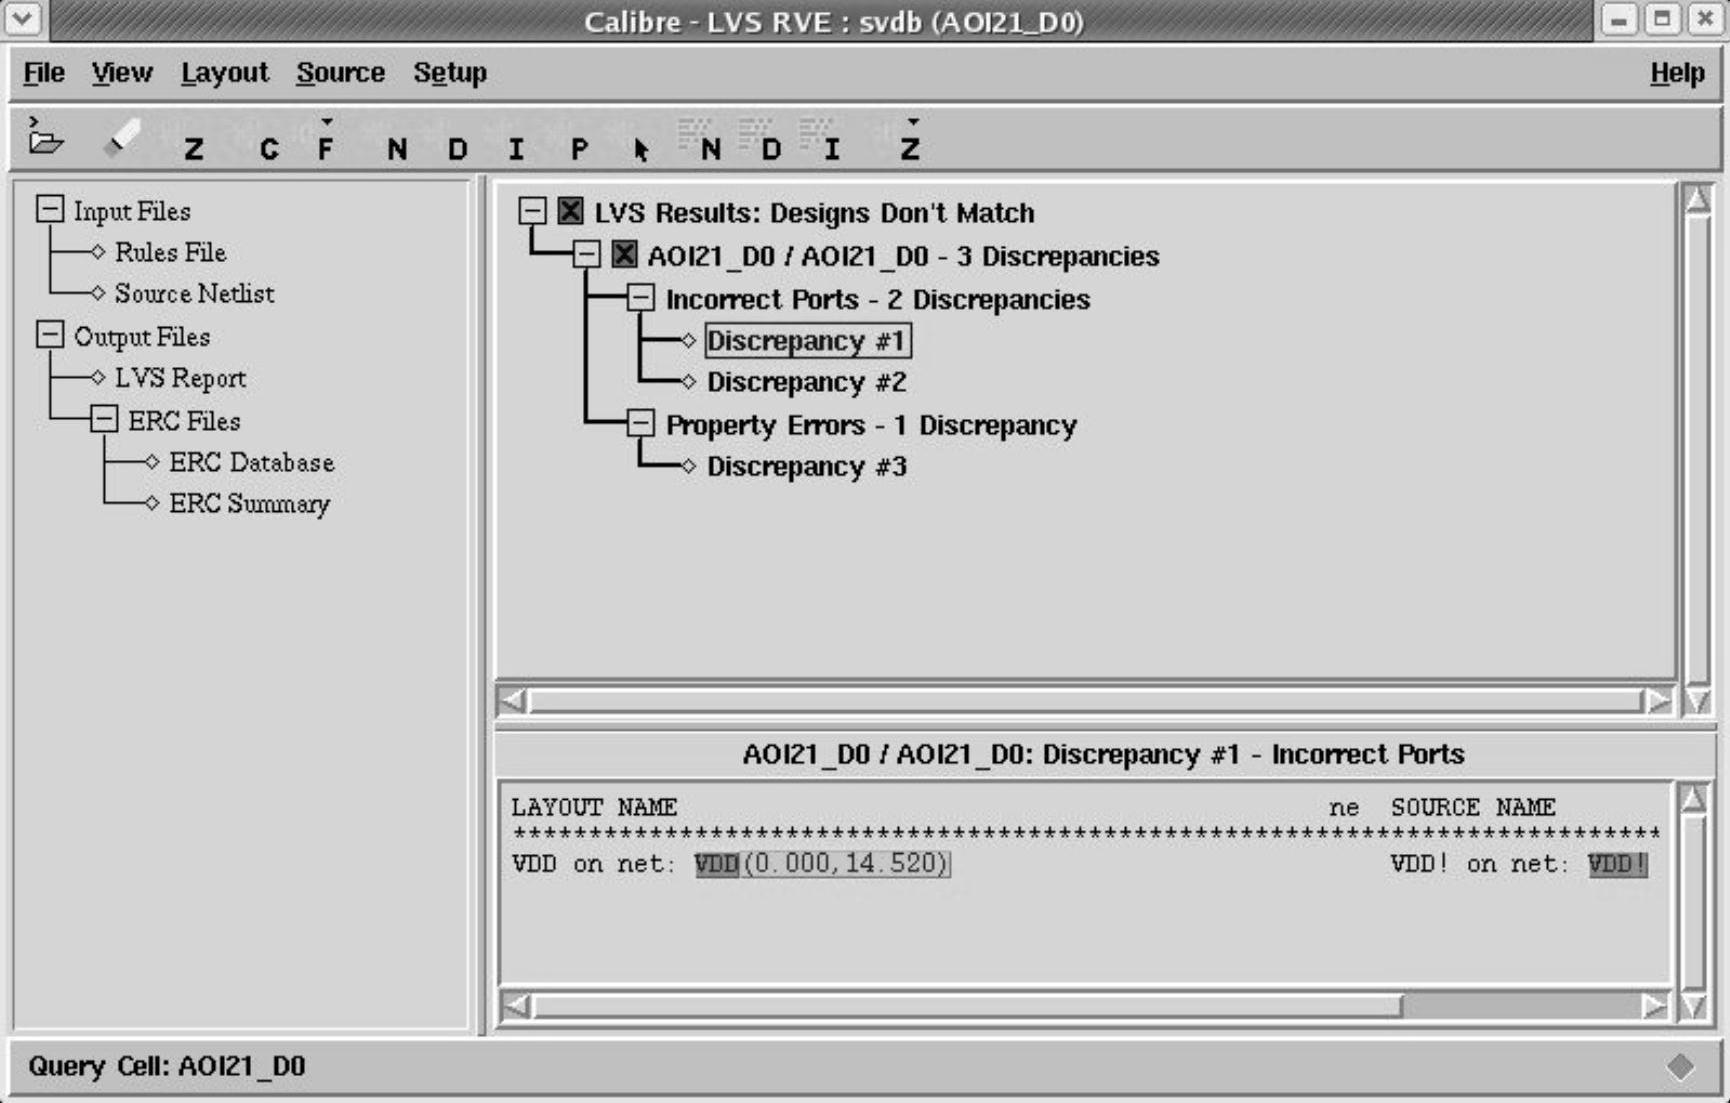Collapse the AOI21_D0 discrepancies node

(586, 254)
